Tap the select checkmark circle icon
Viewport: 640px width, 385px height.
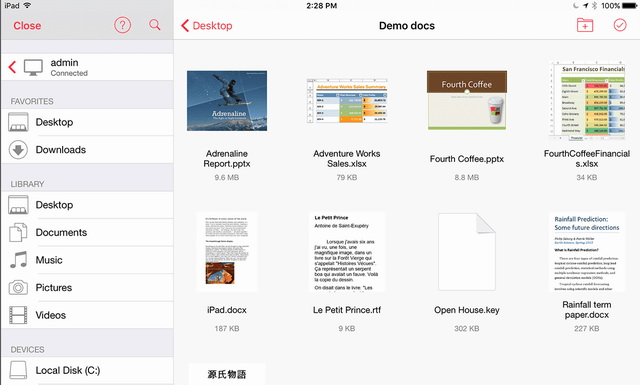click(620, 25)
